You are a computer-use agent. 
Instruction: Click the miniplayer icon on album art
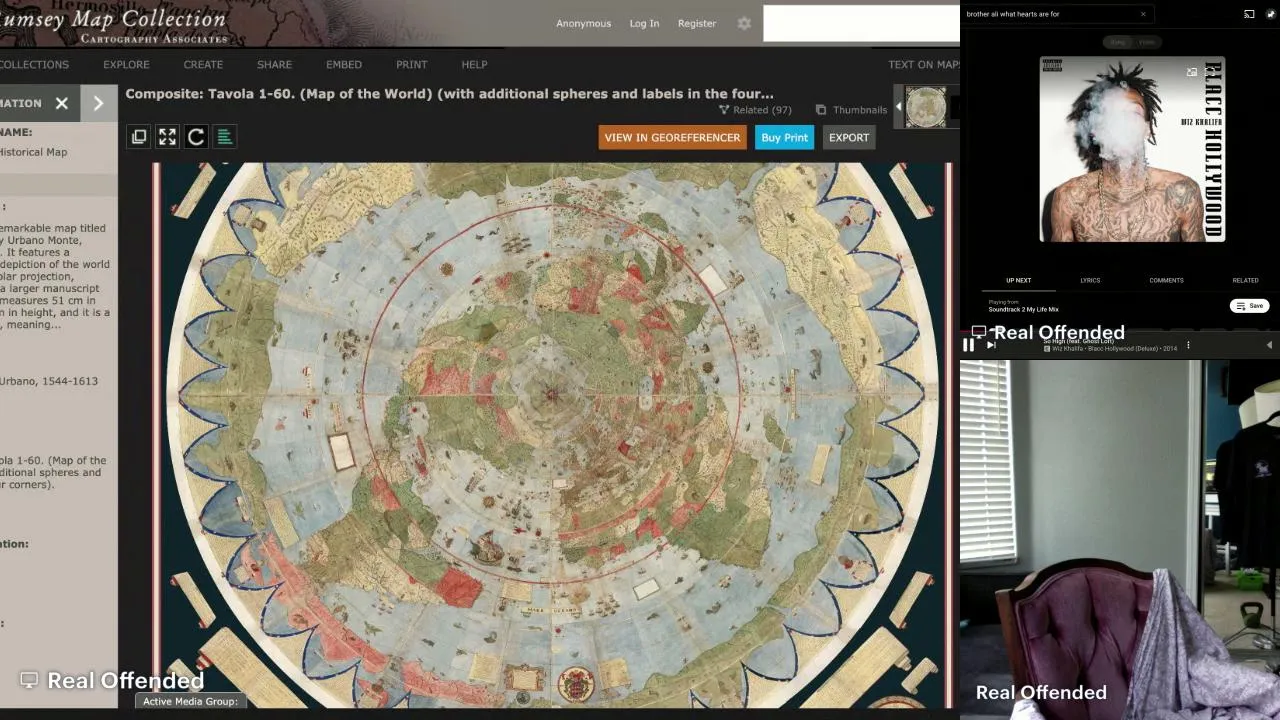[x=1191, y=72]
